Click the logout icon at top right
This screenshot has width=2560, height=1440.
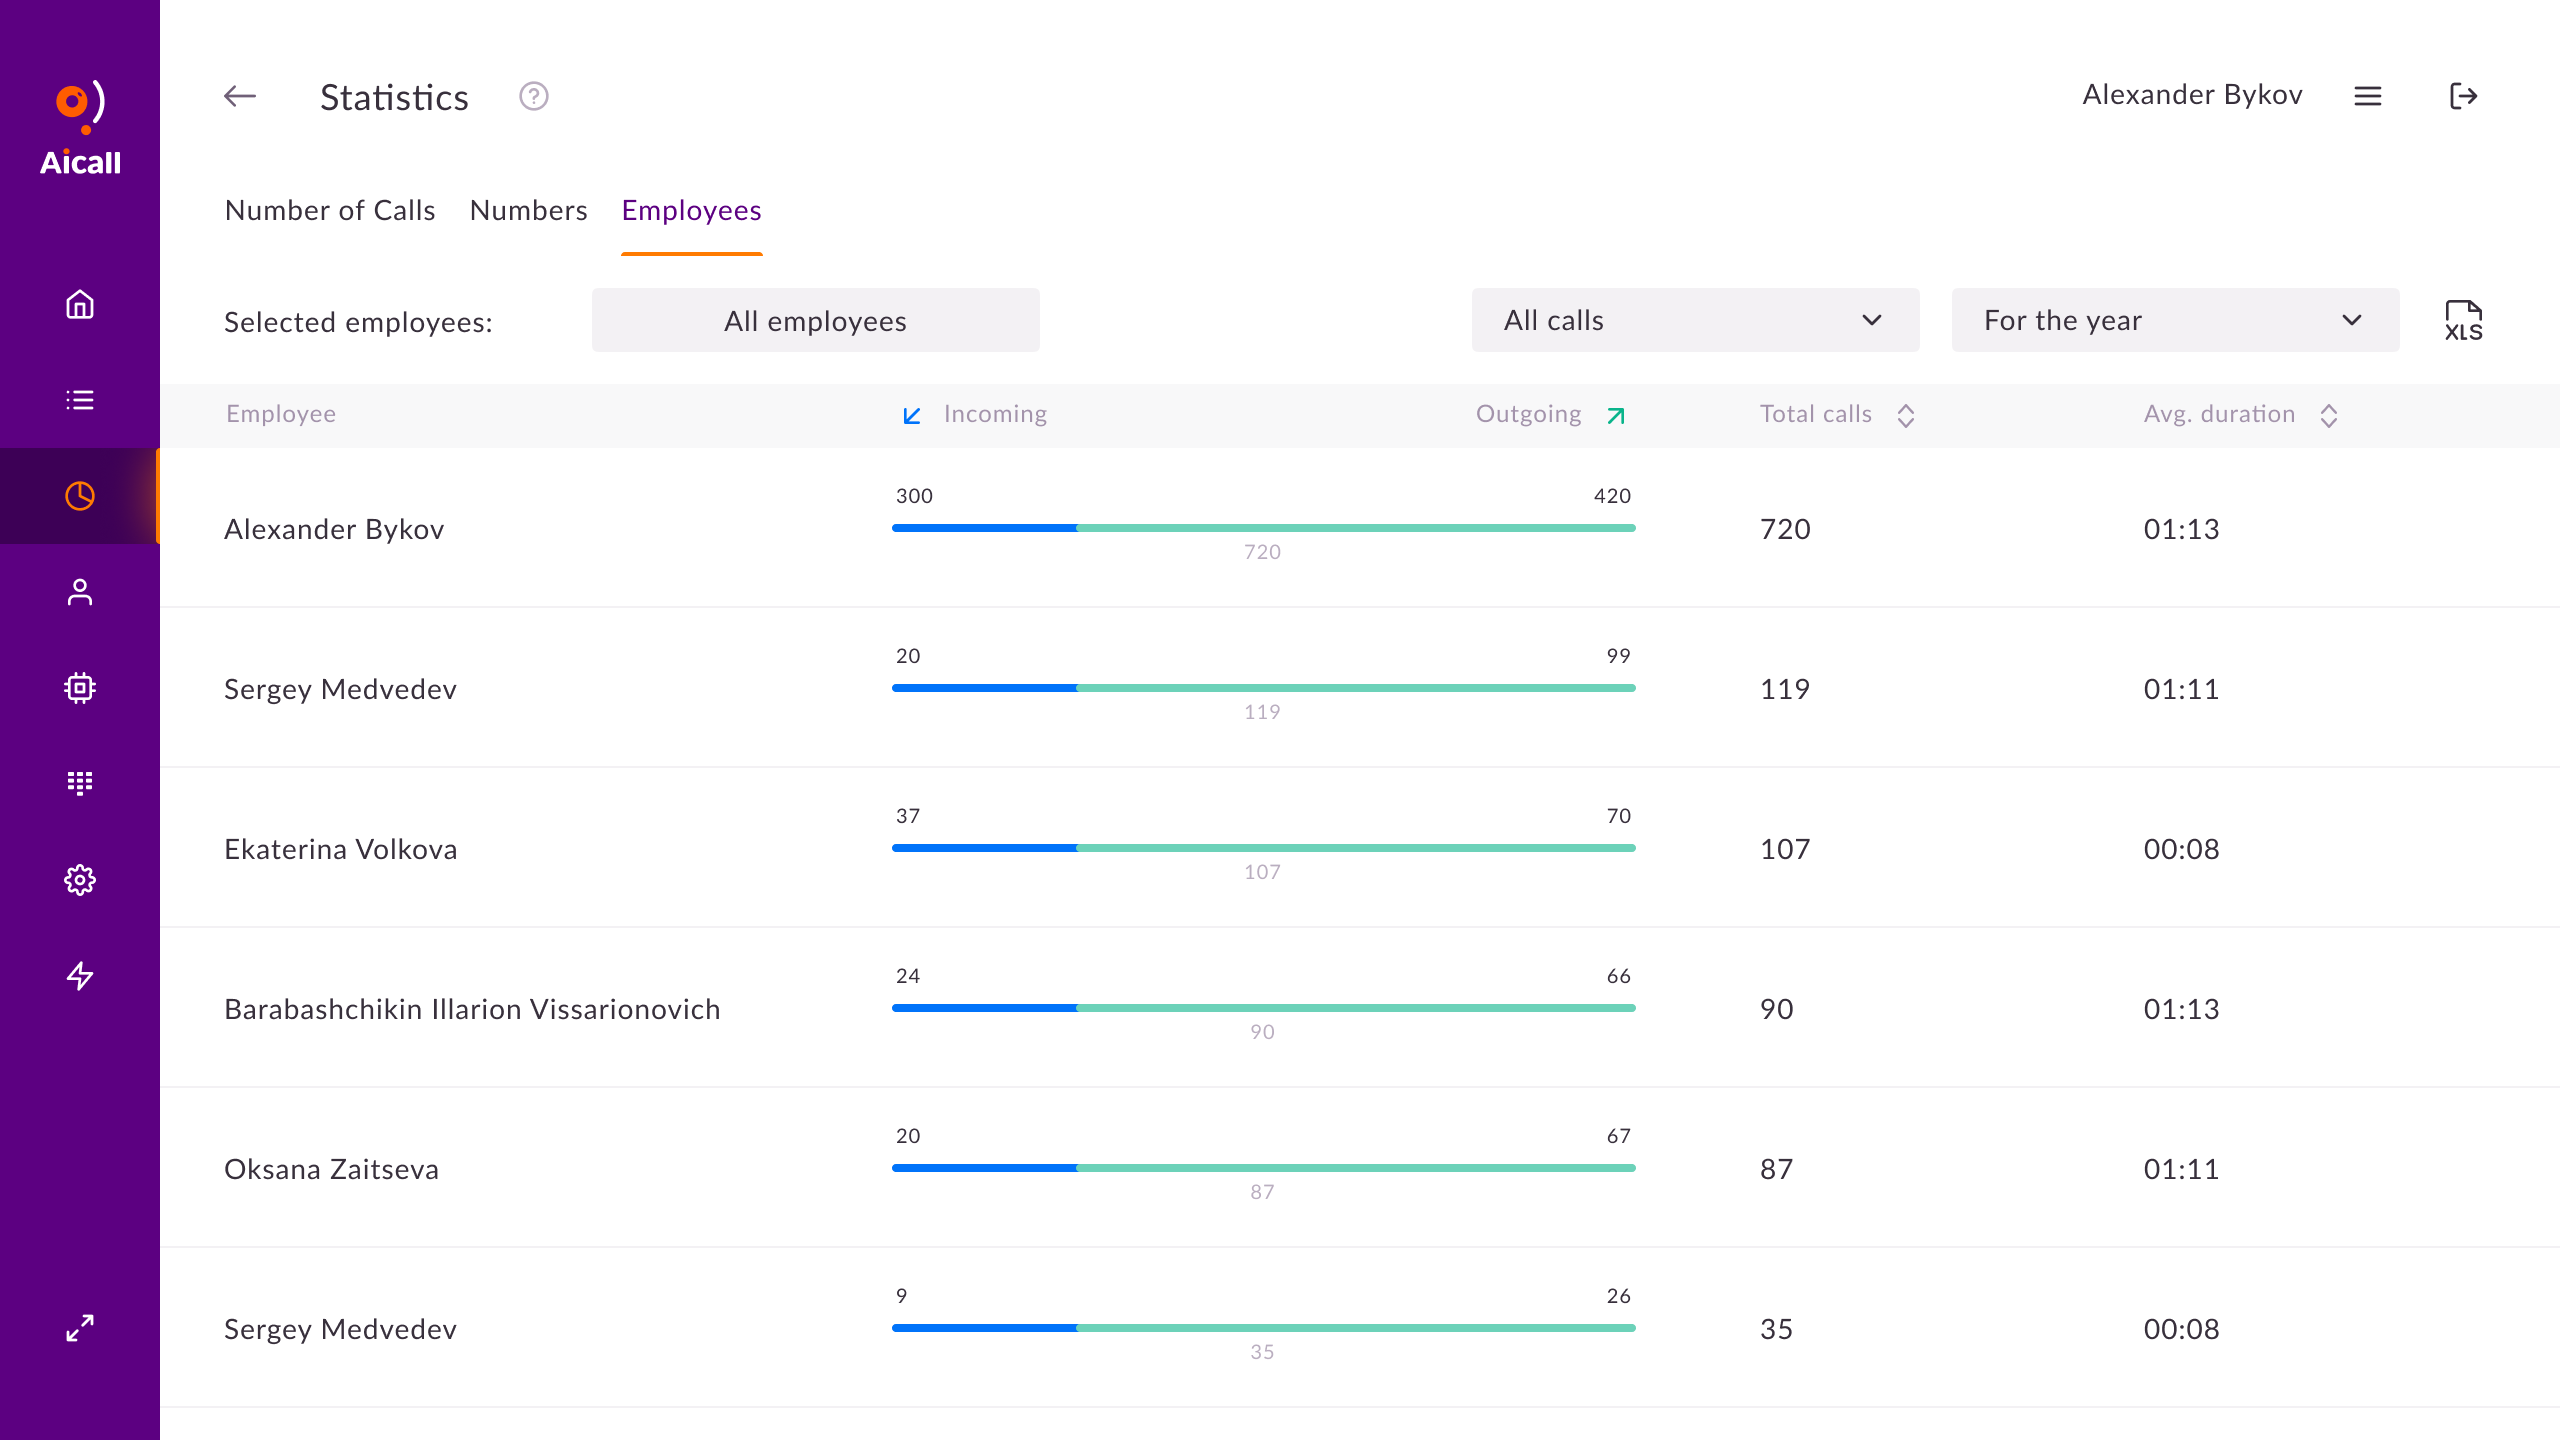[x=2463, y=96]
